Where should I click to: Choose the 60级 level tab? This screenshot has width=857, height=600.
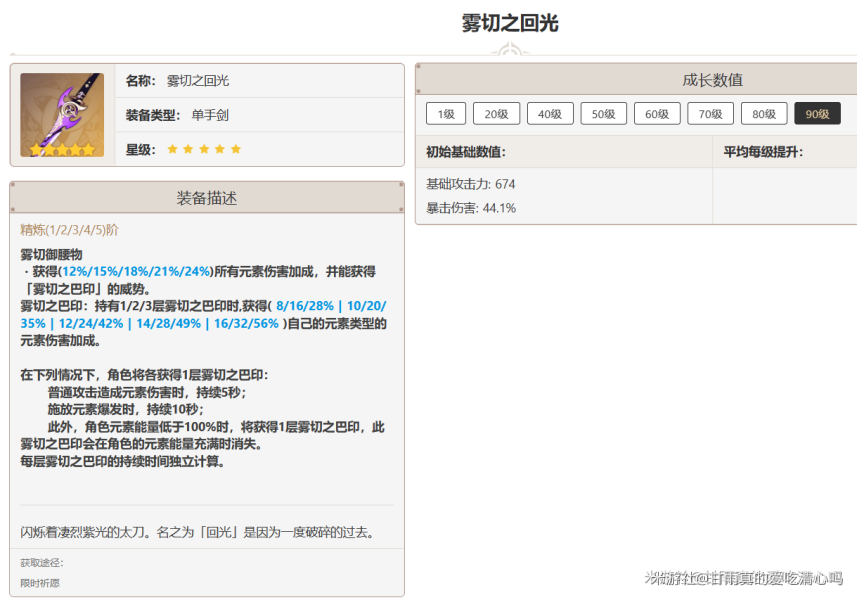657,114
